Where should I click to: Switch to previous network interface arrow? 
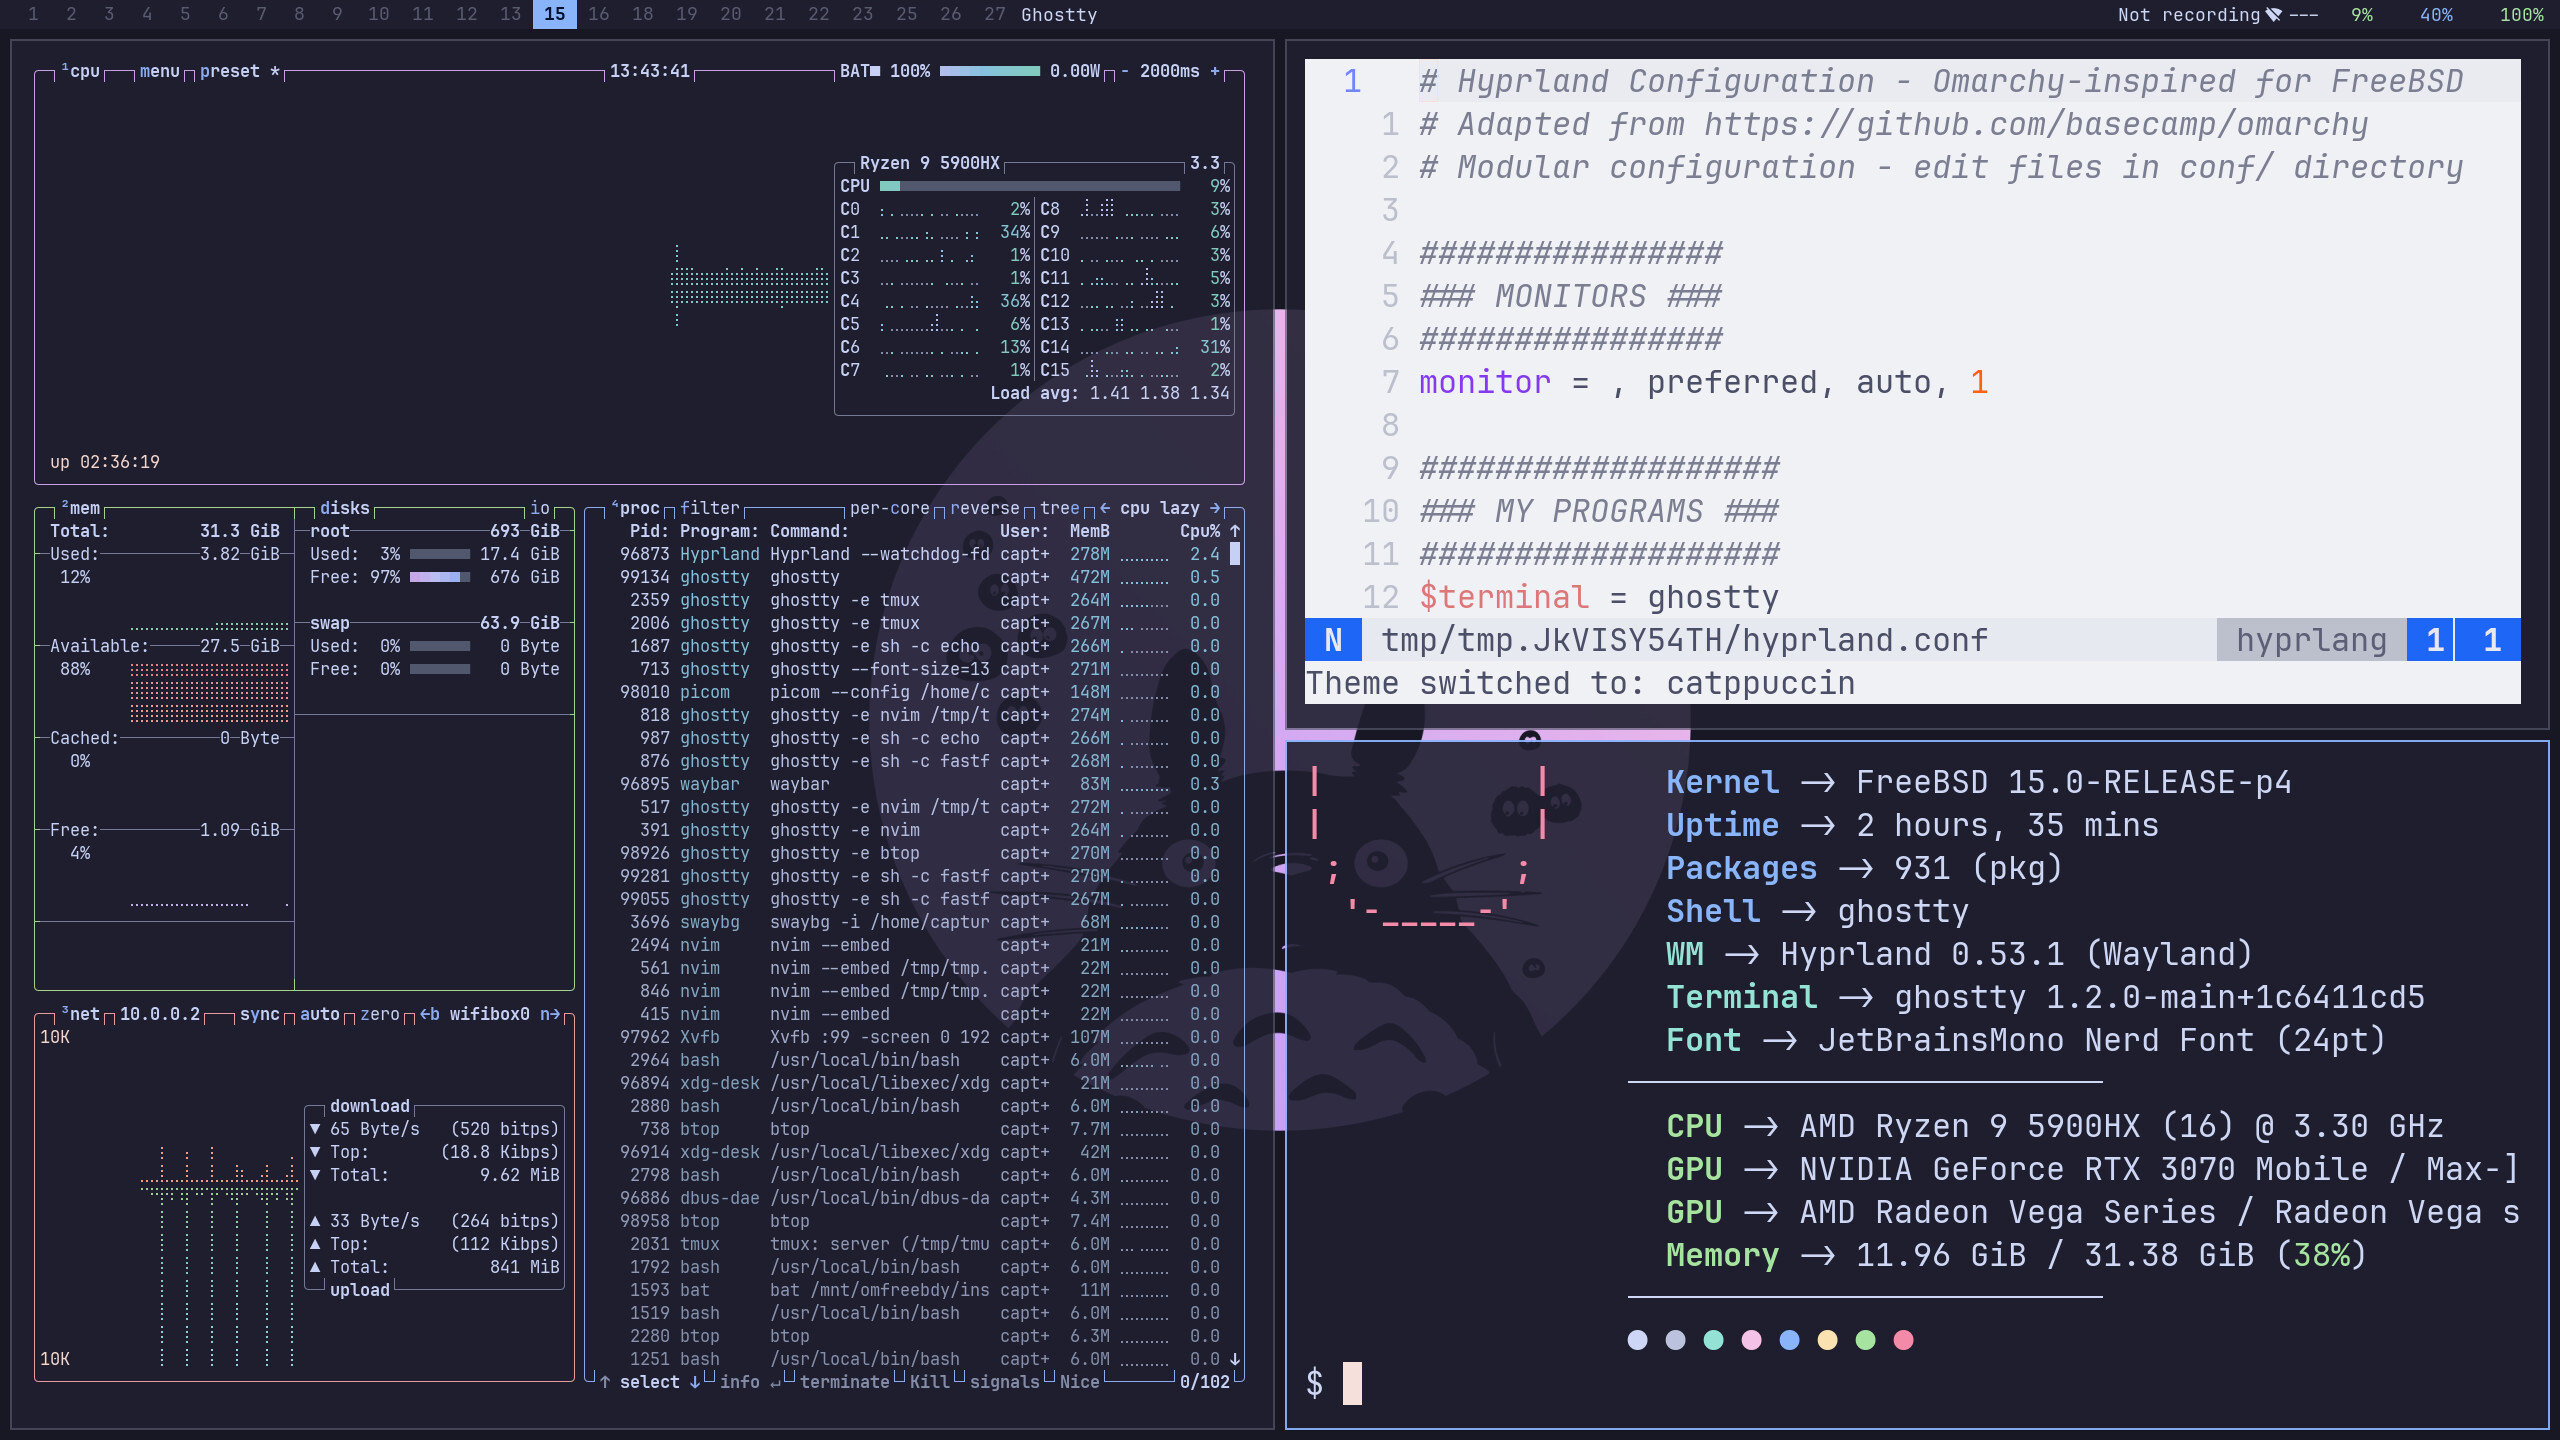click(430, 1014)
